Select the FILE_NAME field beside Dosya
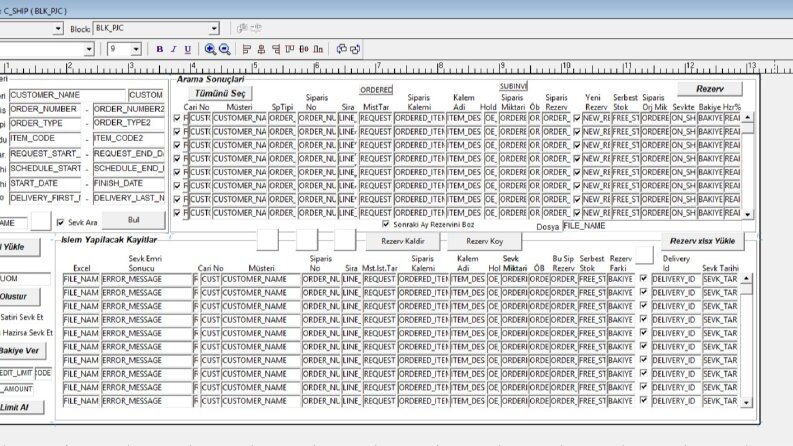Image resolution: width=793 pixels, height=446 pixels. coord(657,226)
